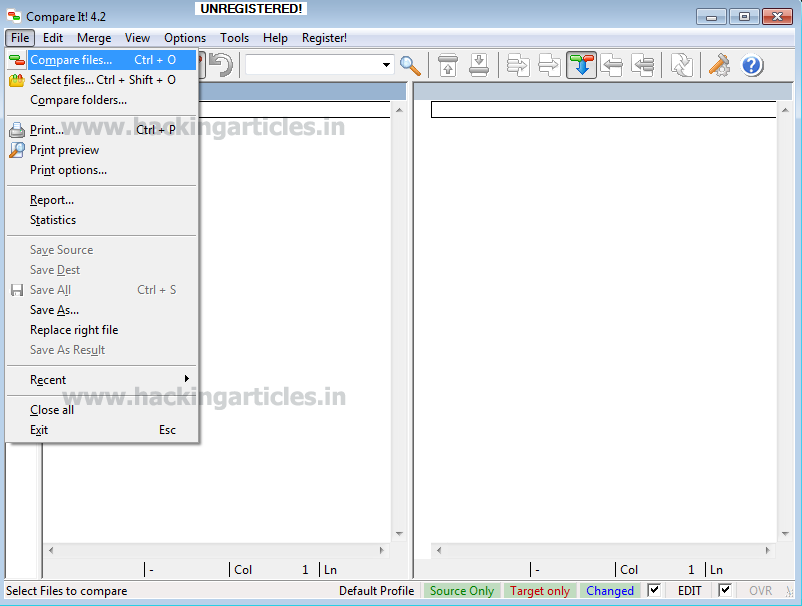Choose Save As... menu entry
Image resolution: width=802 pixels, height=606 pixels.
(x=102, y=310)
